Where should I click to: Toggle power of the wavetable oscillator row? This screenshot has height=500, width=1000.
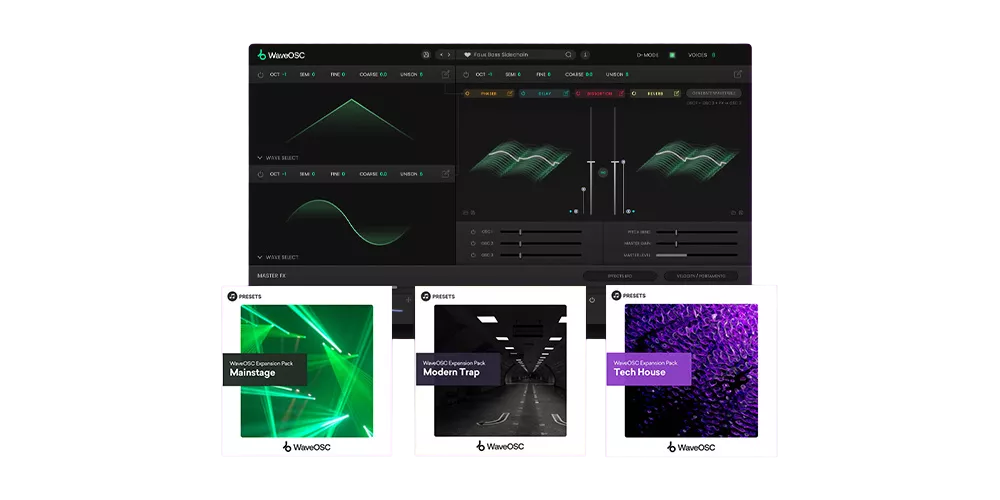coord(466,75)
